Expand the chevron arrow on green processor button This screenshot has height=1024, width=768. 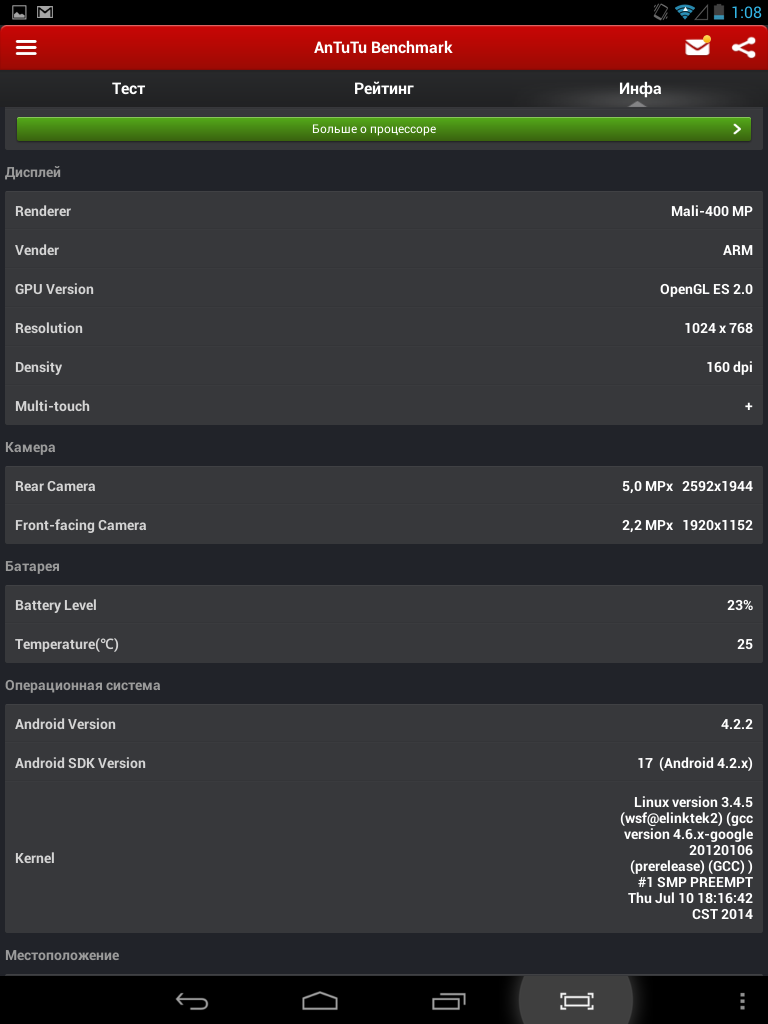(737, 129)
